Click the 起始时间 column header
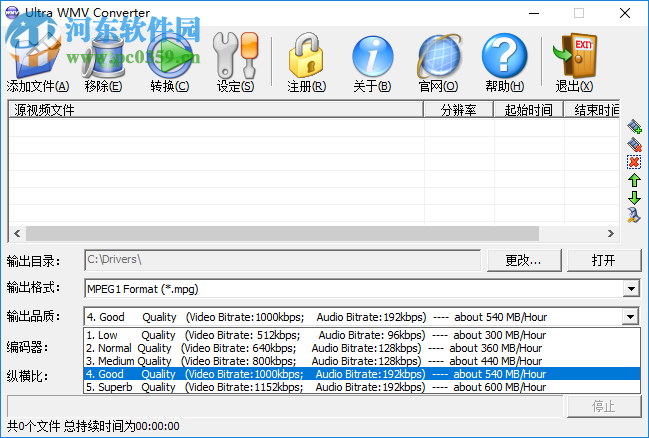649x438 pixels. pos(529,110)
